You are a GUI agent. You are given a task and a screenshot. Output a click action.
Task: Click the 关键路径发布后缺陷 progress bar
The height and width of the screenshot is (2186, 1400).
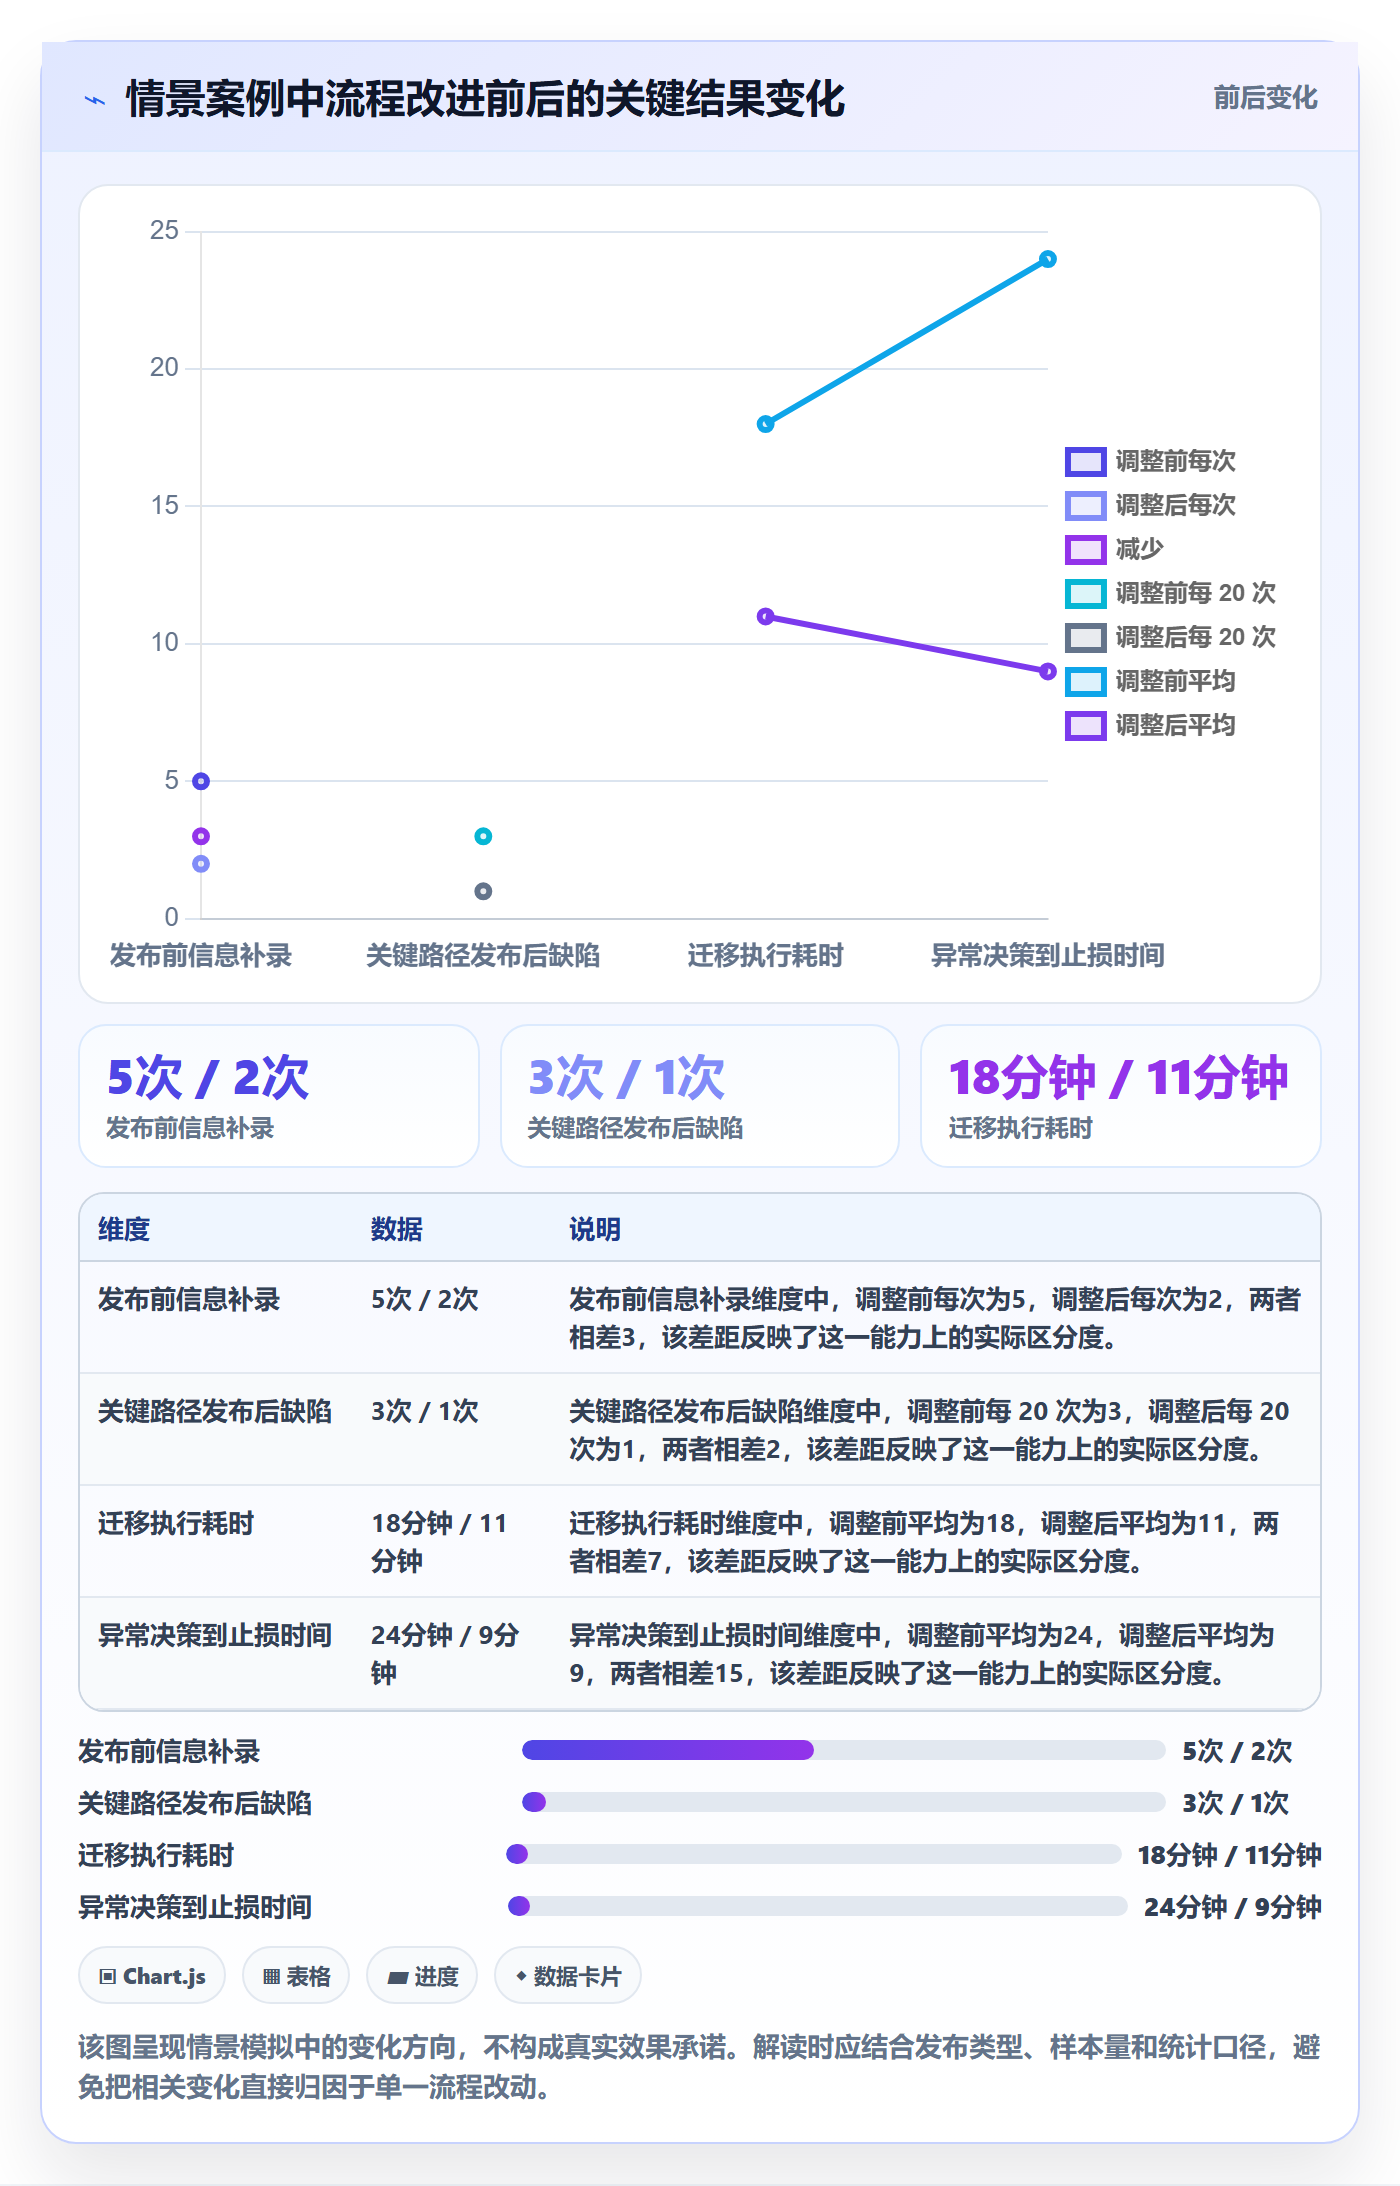pyautogui.click(x=843, y=1802)
